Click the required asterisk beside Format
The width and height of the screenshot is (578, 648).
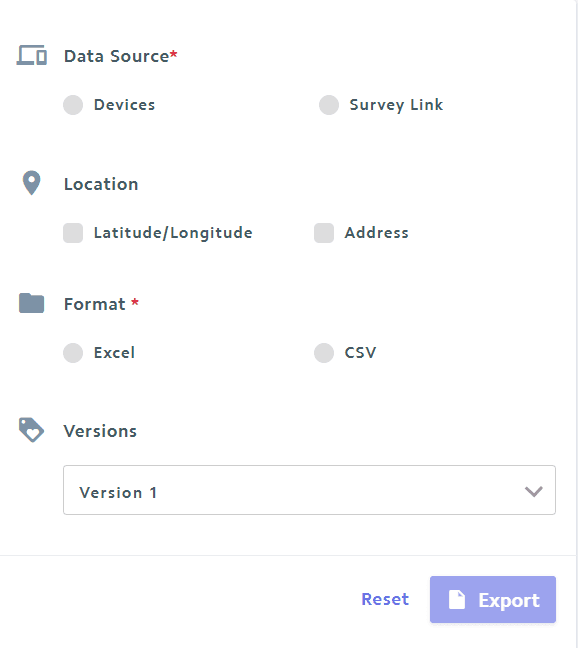click(135, 302)
